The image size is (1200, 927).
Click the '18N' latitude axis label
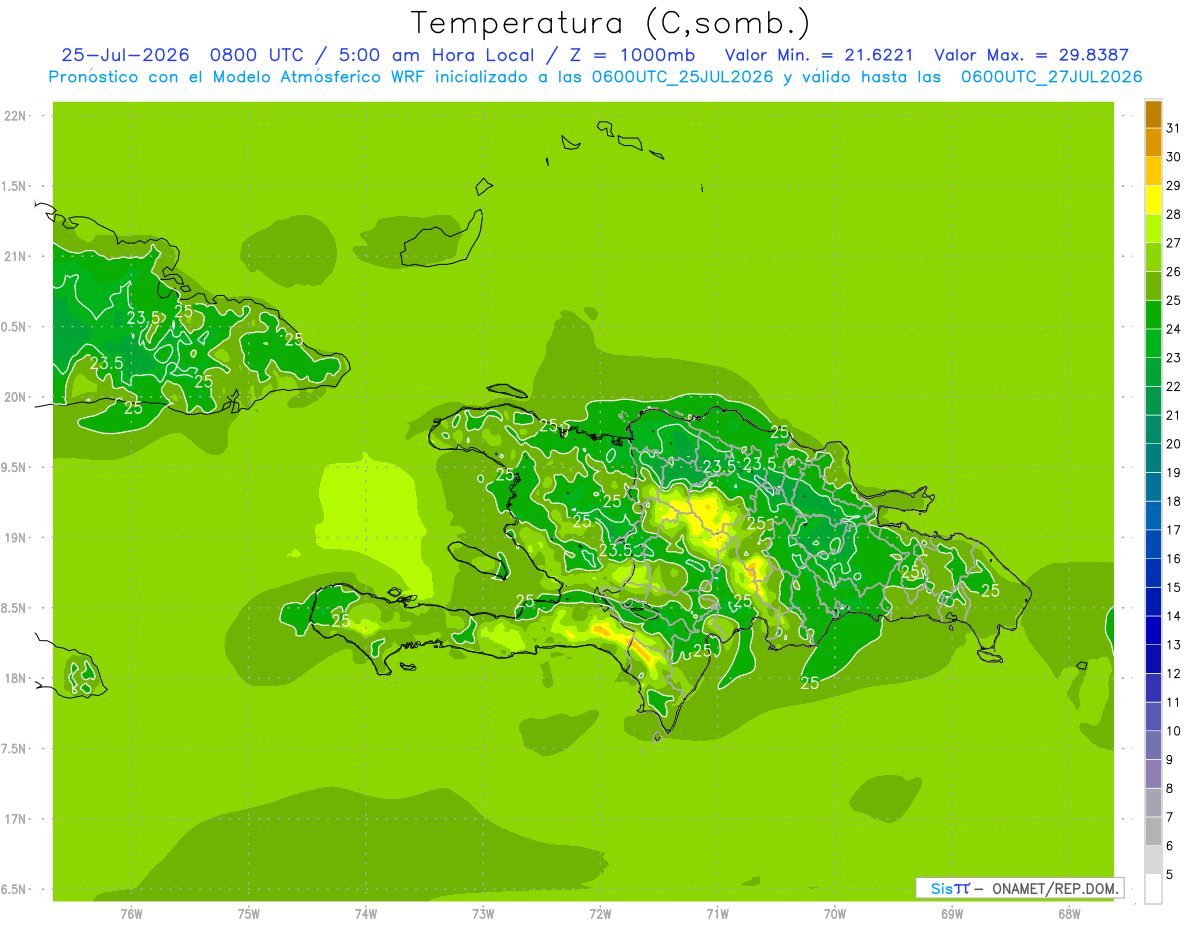[x=16, y=678]
